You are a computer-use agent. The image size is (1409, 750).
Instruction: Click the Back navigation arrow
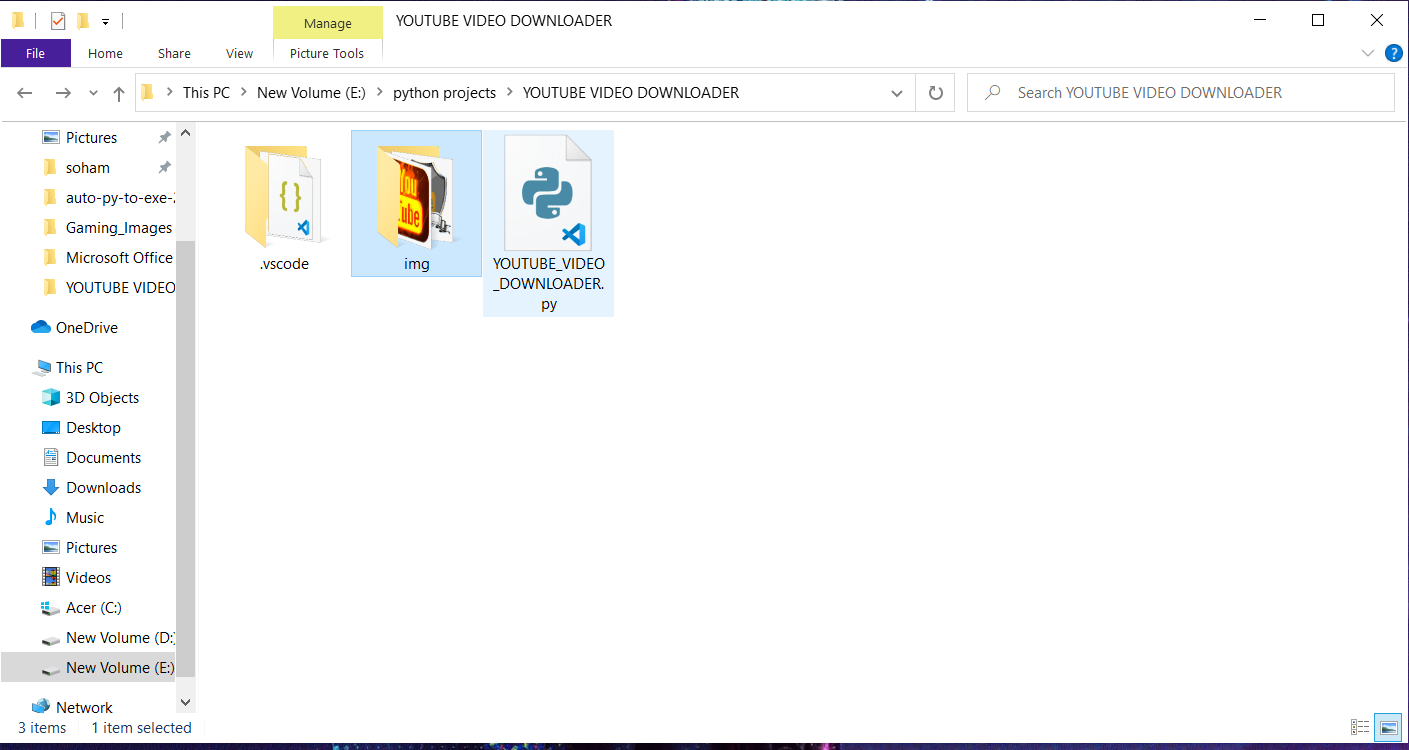25,93
